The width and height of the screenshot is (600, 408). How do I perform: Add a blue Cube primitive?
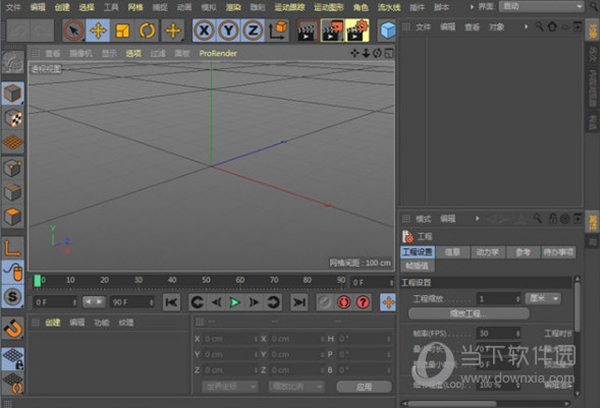click(388, 30)
